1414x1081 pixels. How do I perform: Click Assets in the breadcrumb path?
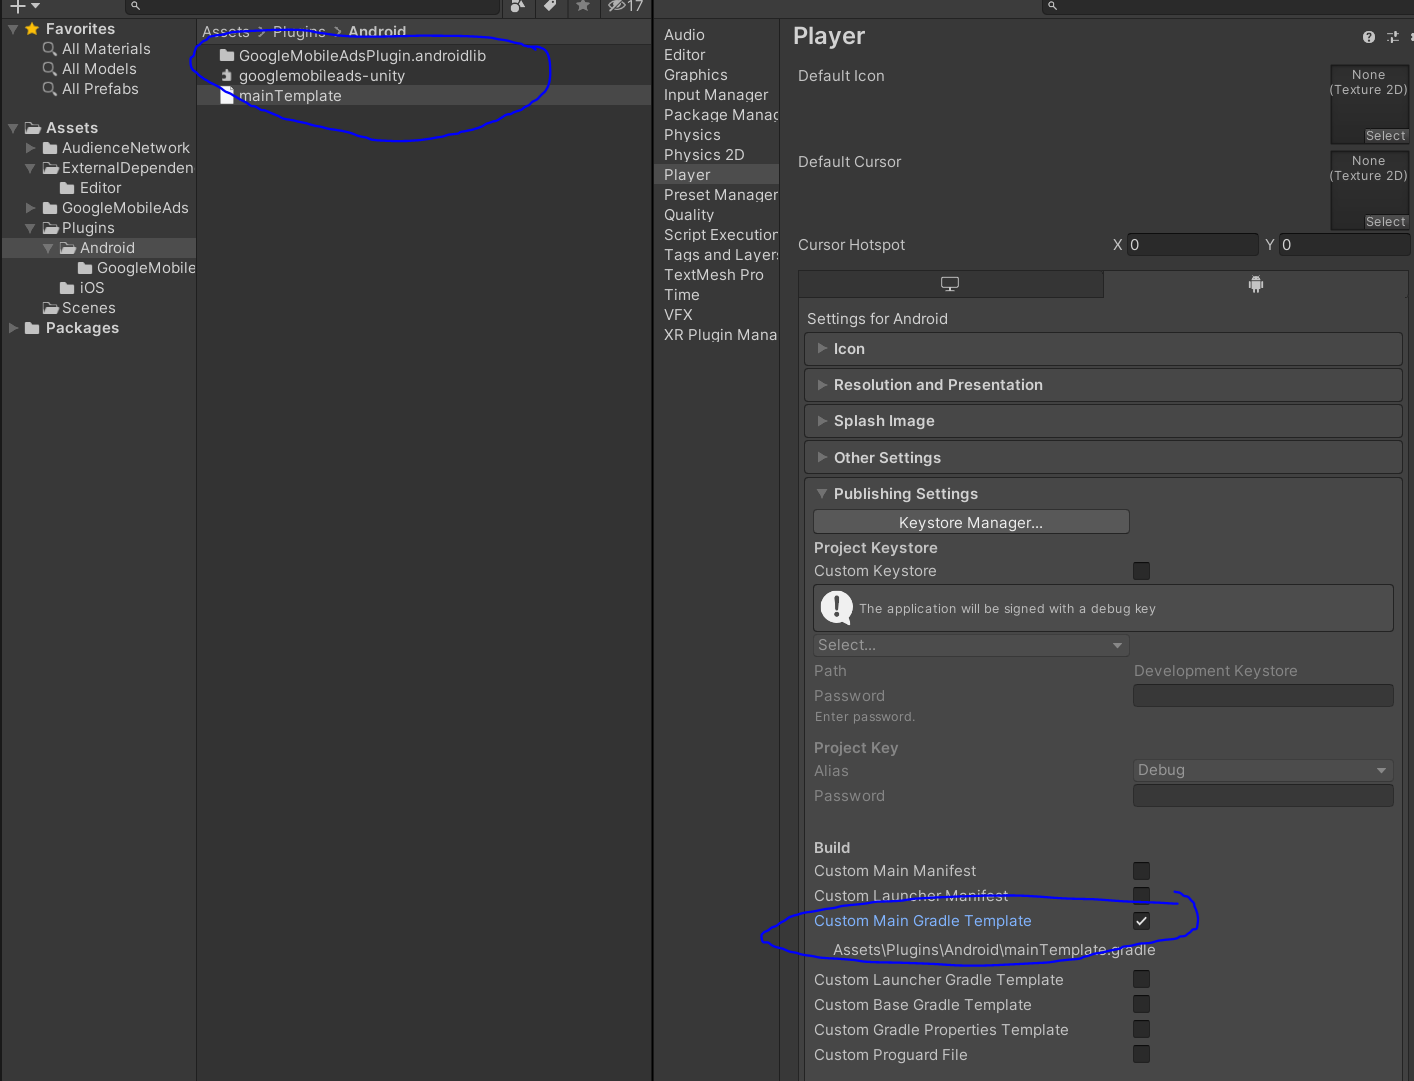pos(225,32)
